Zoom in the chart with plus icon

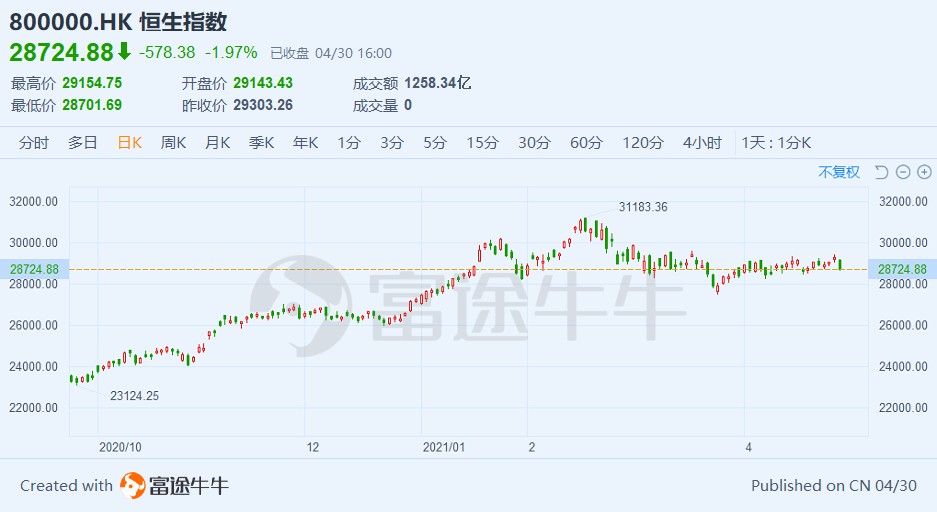pyautogui.click(x=924, y=172)
